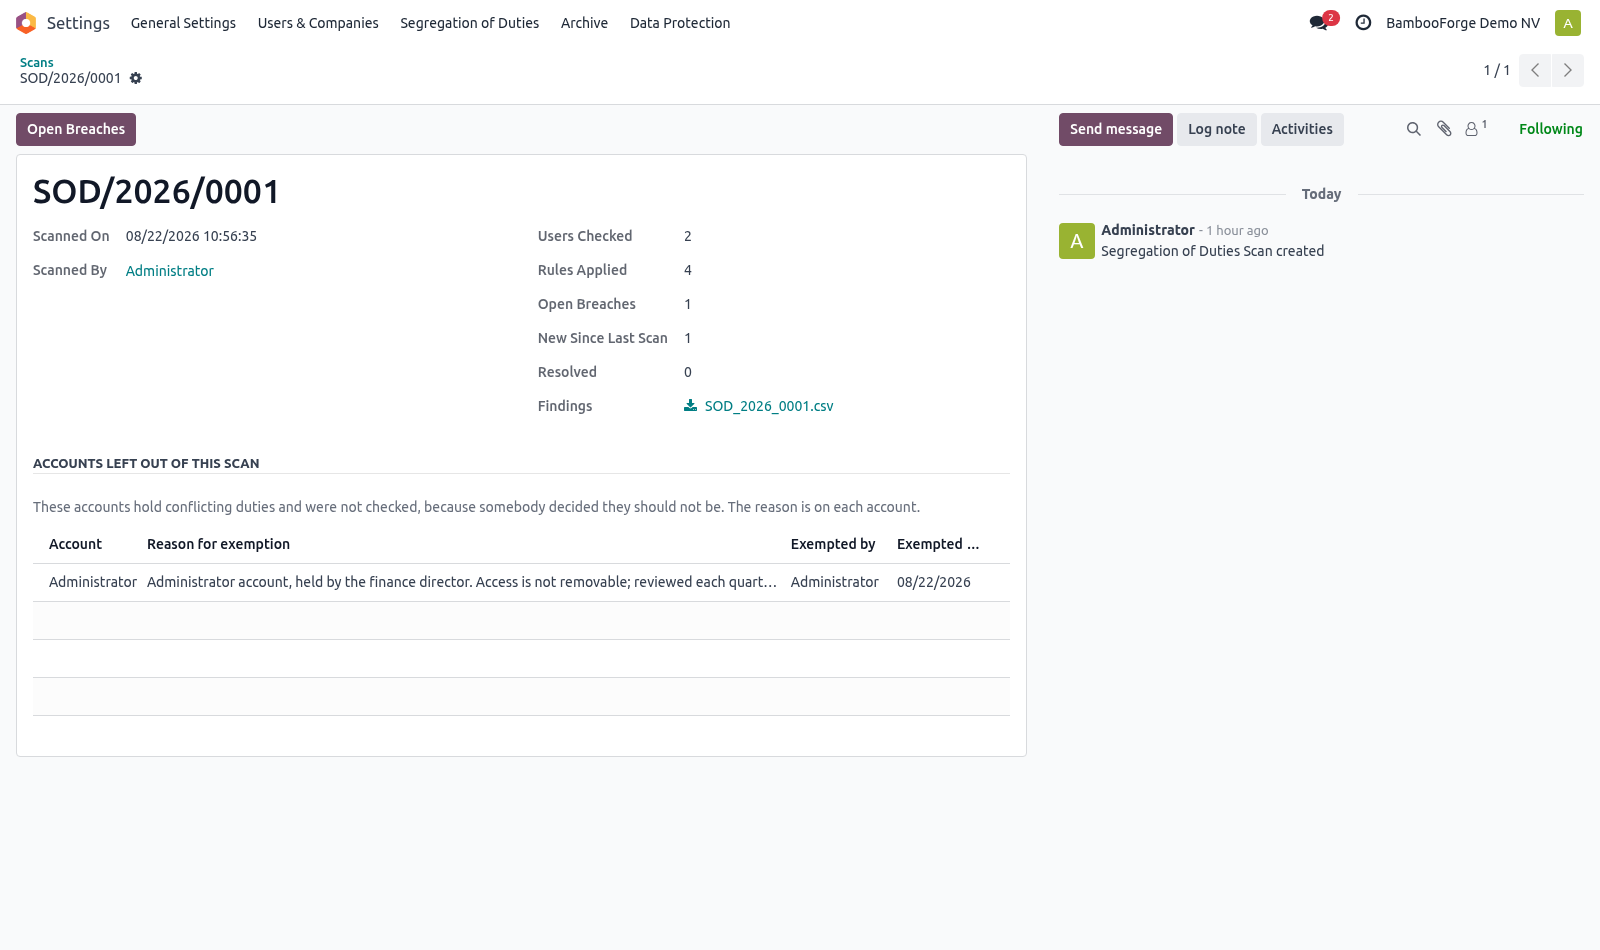Open the Segregation of Duties menu
1600x950 pixels.
point(469,23)
